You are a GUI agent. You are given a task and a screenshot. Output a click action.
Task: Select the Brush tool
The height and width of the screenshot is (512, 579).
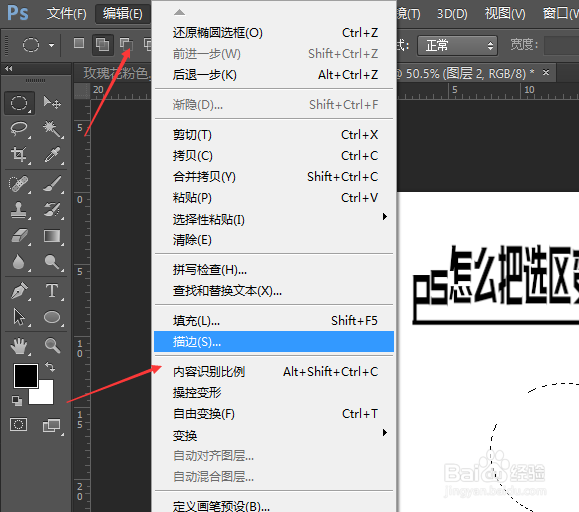(x=52, y=183)
